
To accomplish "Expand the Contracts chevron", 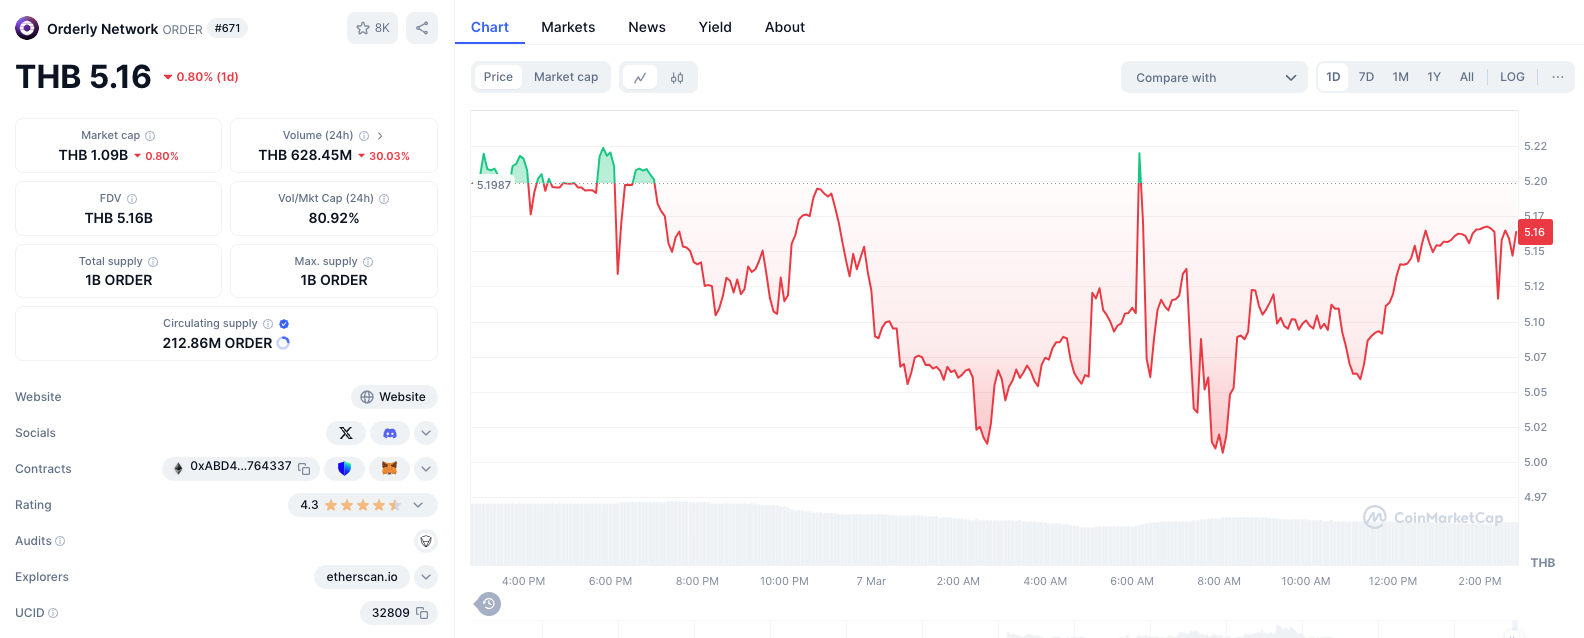I will pyautogui.click(x=426, y=468).
